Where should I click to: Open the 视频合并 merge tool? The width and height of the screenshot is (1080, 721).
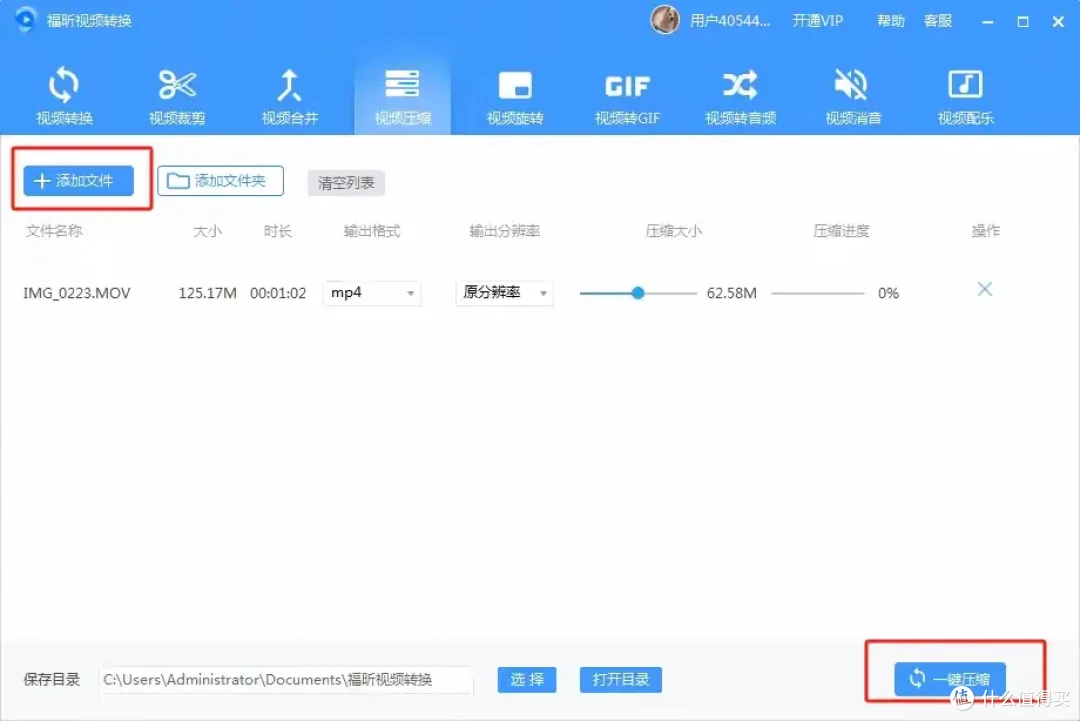tap(289, 96)
